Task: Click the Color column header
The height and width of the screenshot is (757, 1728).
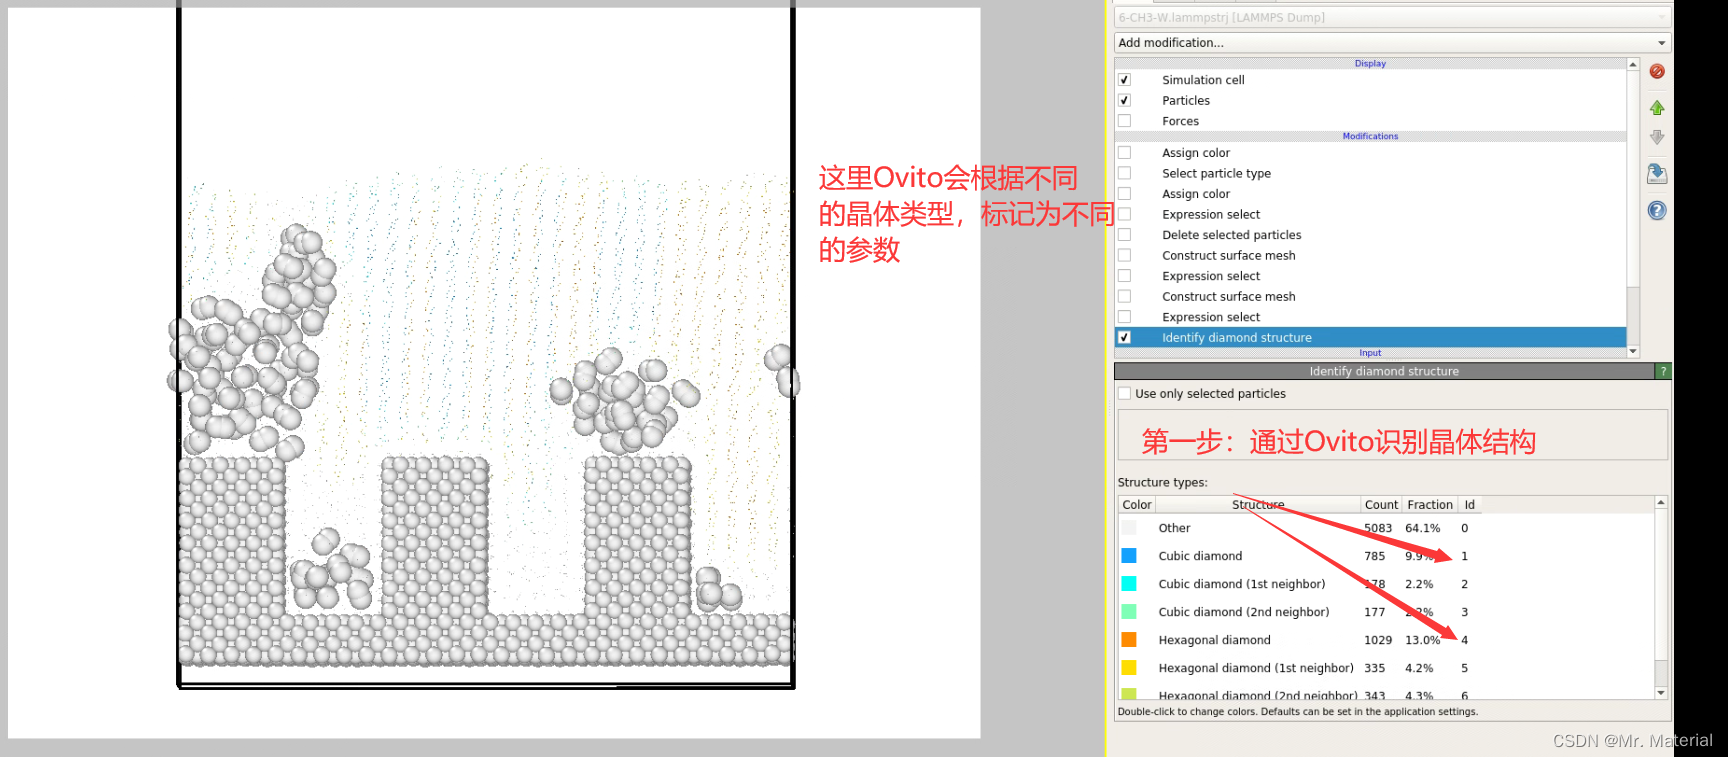Action: point(1137,505)
